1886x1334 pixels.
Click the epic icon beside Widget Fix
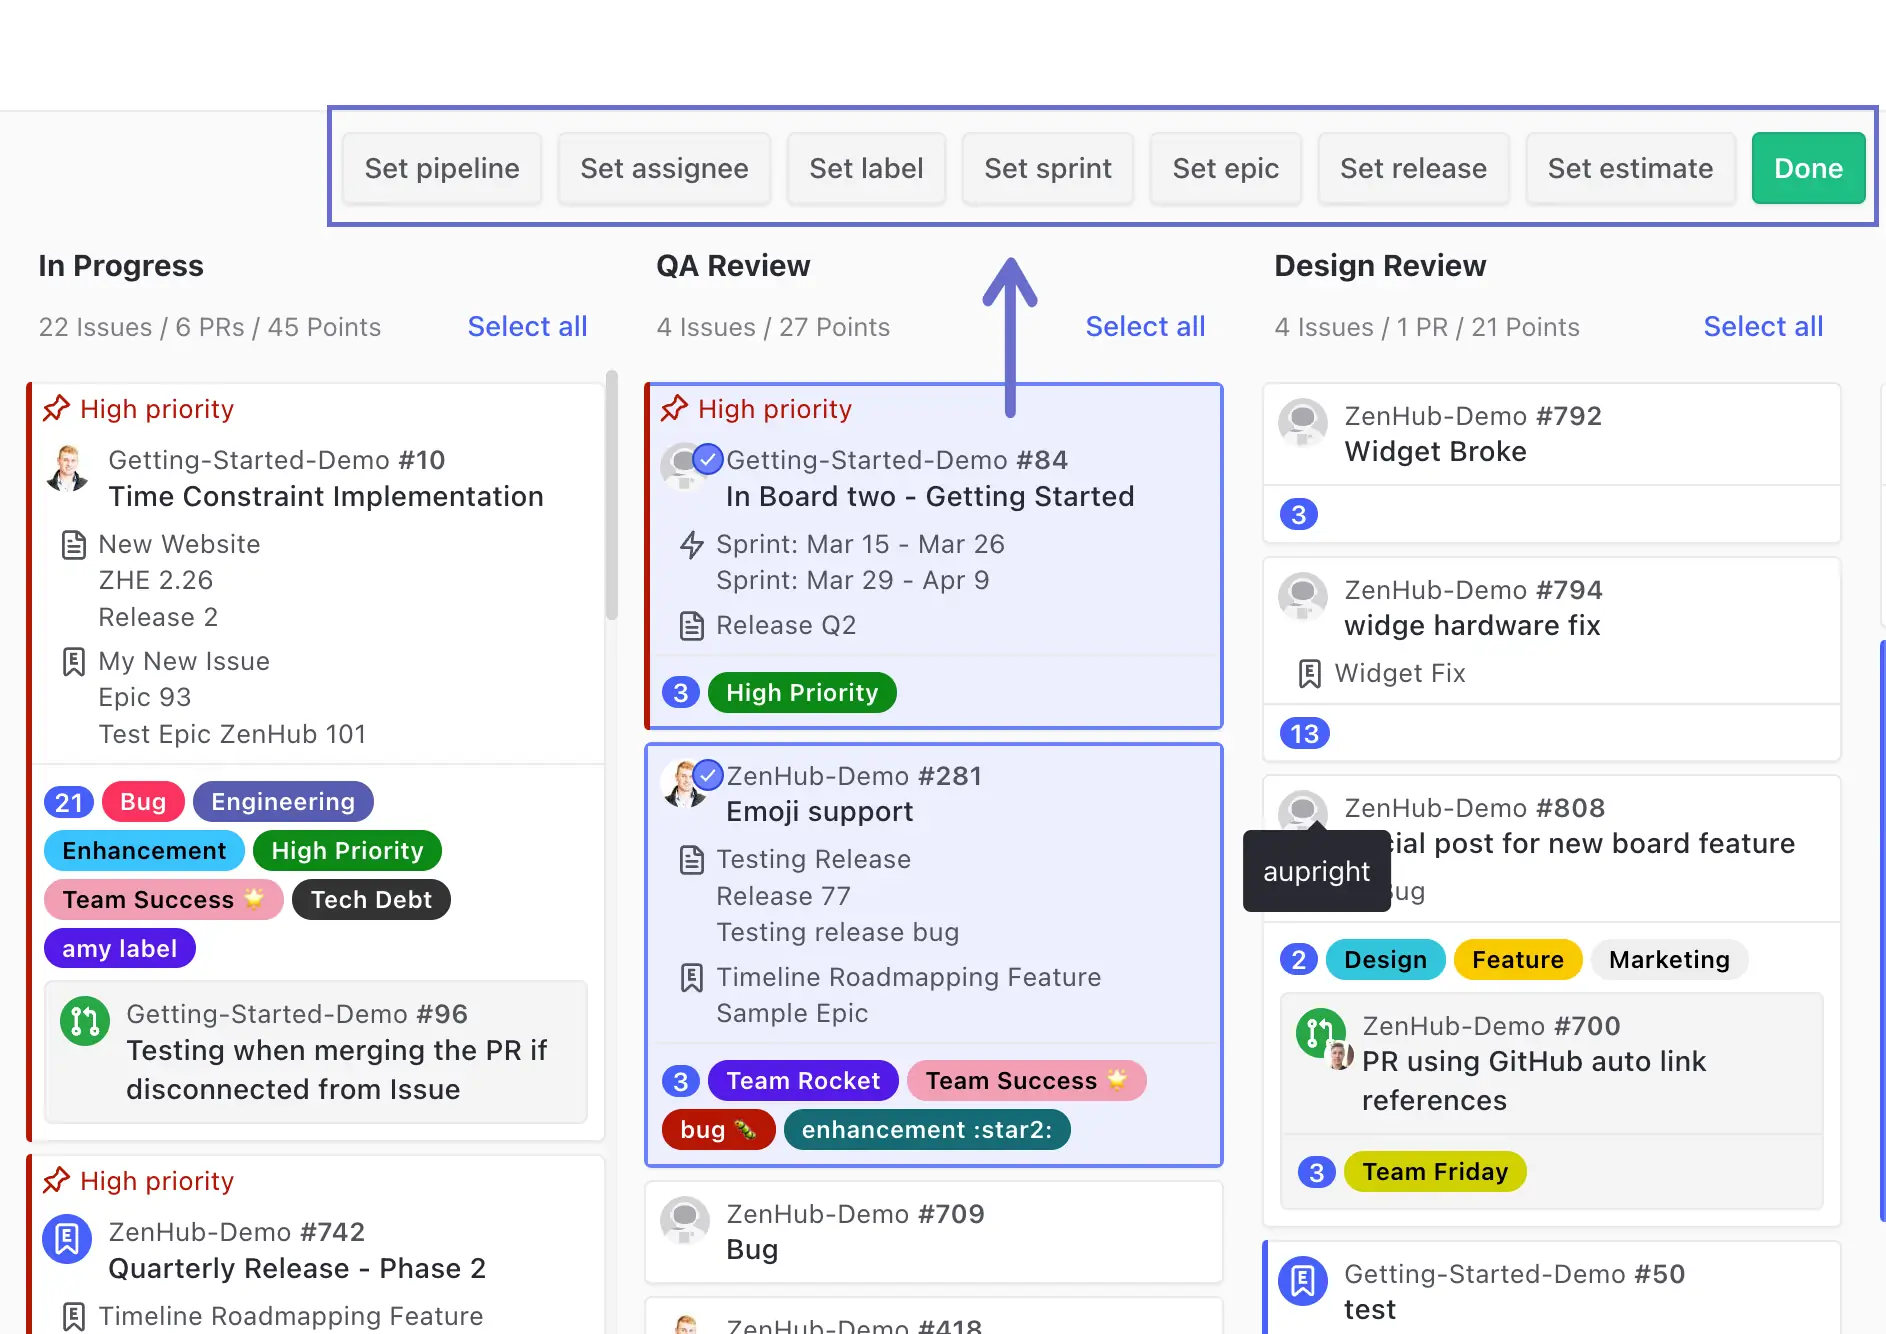tap(1310, 674)
